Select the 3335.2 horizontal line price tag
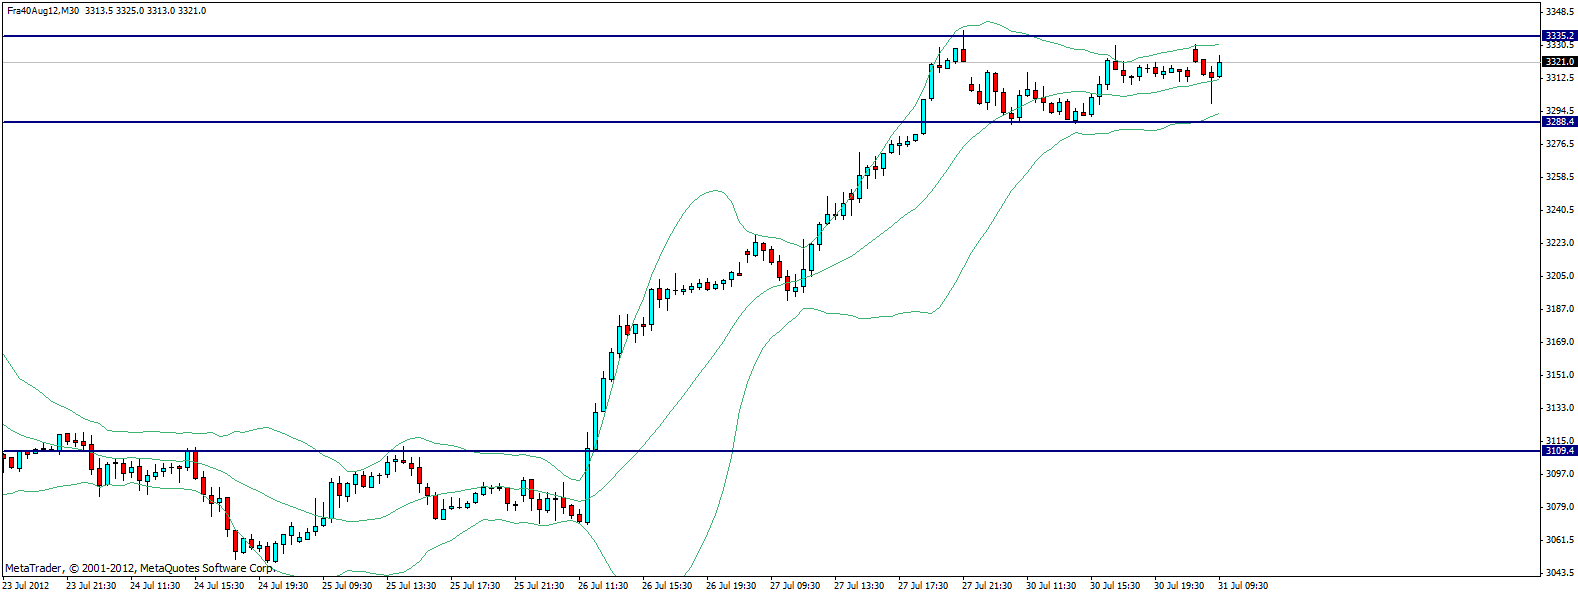The height and width of the screenshot is (593, 1578). (1559, 36)
